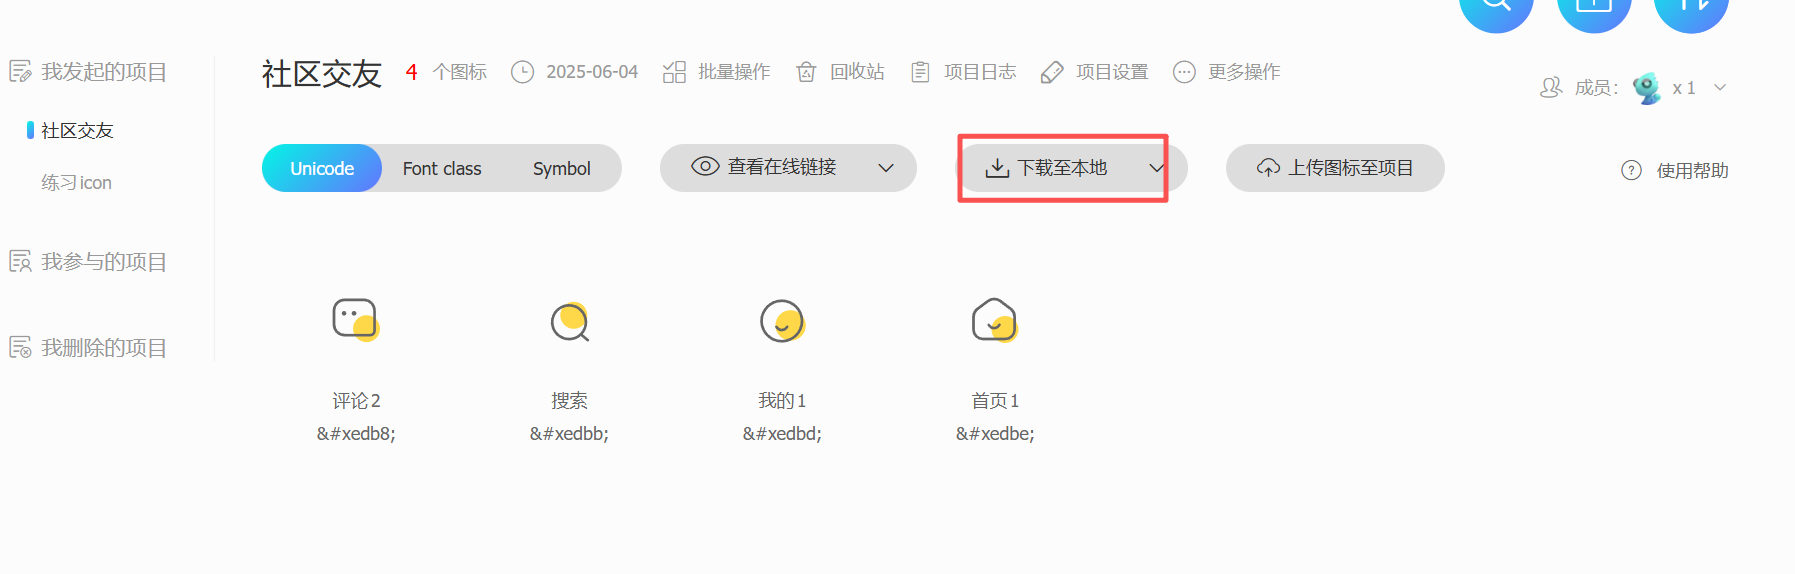This screenshot has width=1795, height=574.
Task: Open 项目日志 project log
Action: point(963,72)
